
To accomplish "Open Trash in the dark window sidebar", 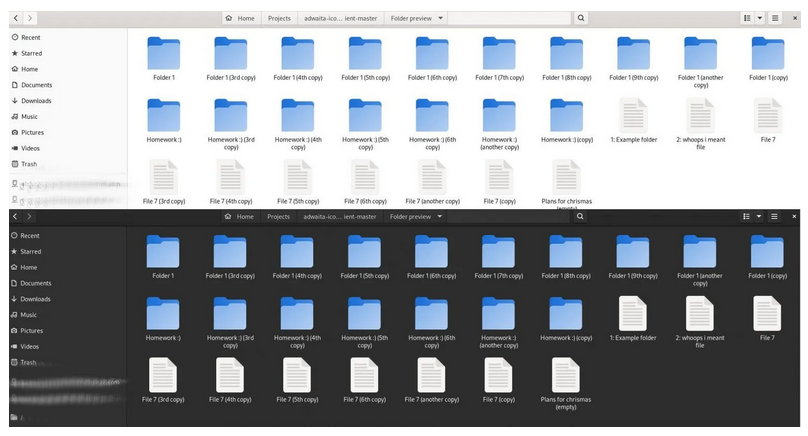I will coord(29,362).
